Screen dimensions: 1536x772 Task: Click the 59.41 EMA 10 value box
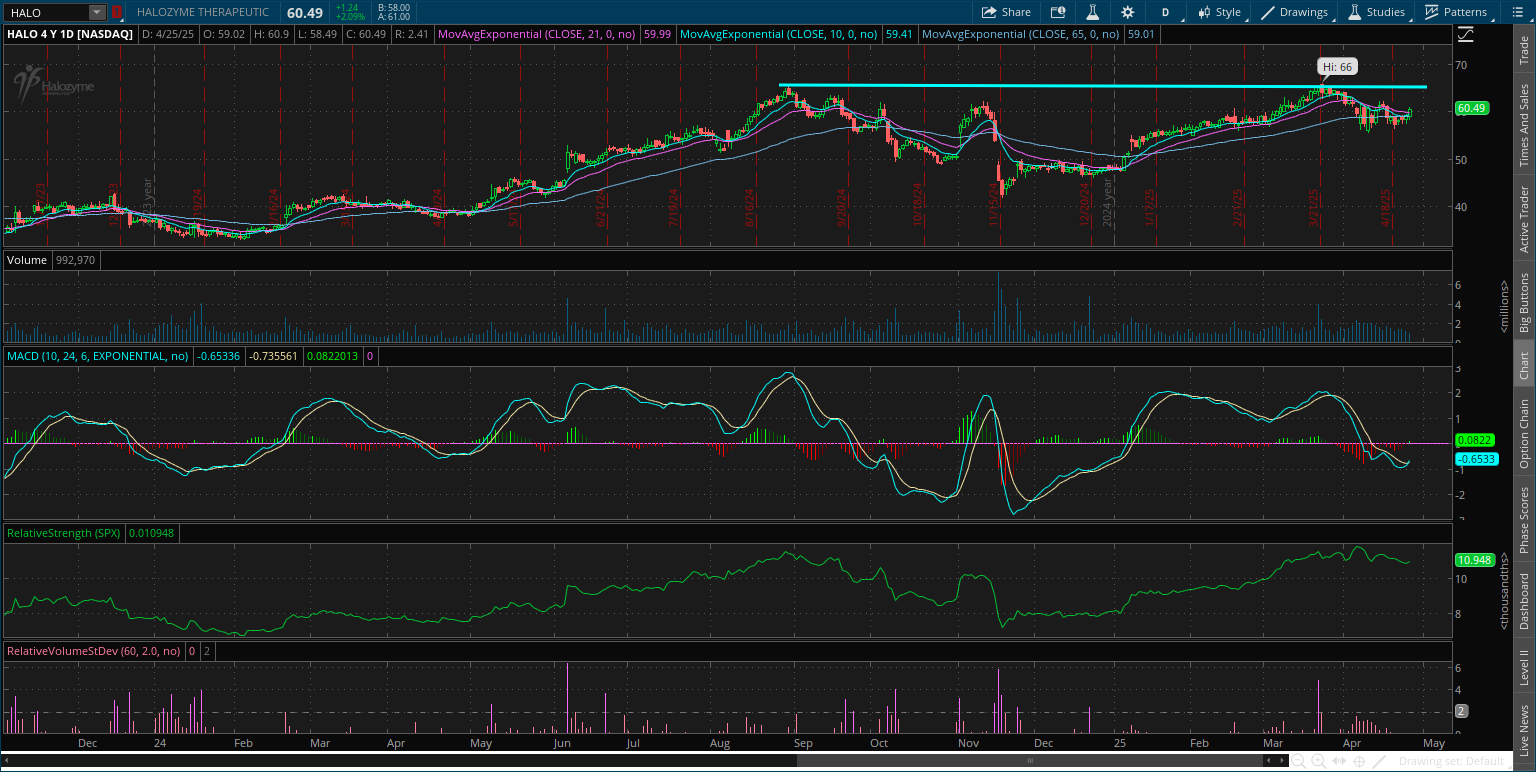[x=900, y=34]
